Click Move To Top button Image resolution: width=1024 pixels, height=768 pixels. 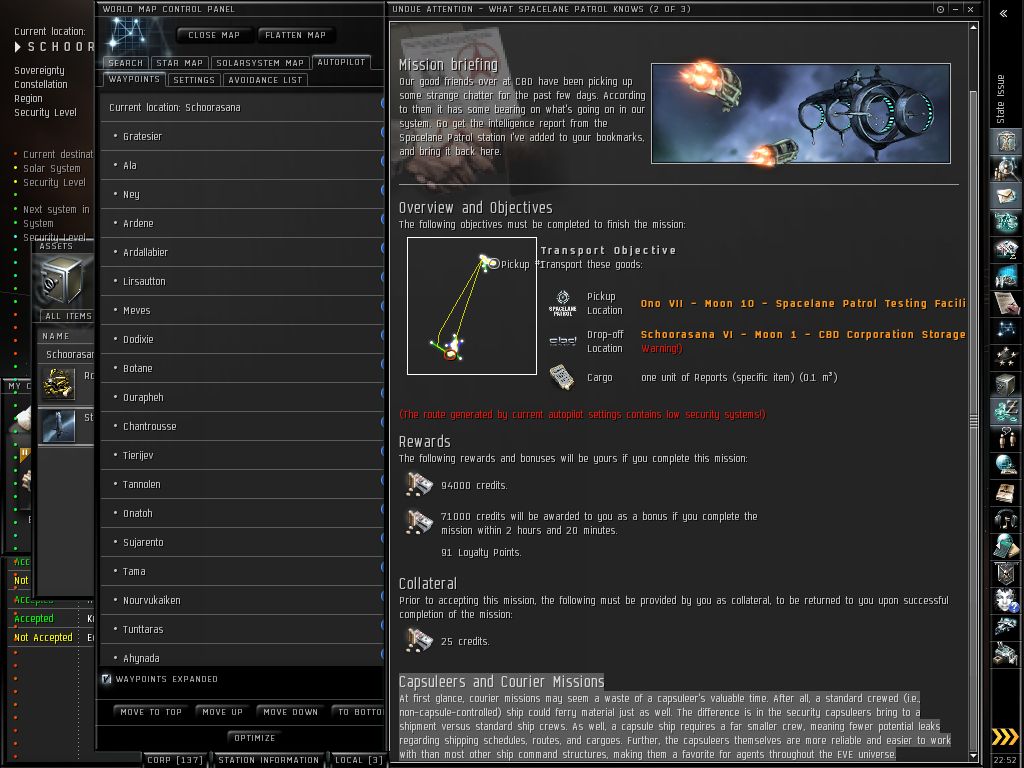[x=151, y=712]
